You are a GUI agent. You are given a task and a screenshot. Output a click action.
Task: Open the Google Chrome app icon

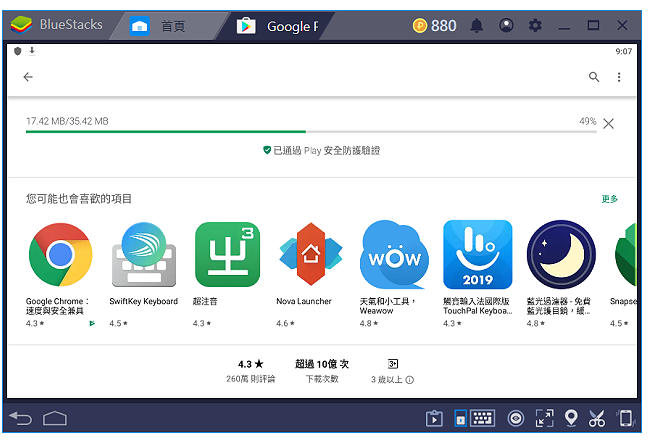(x=61, y=255)
